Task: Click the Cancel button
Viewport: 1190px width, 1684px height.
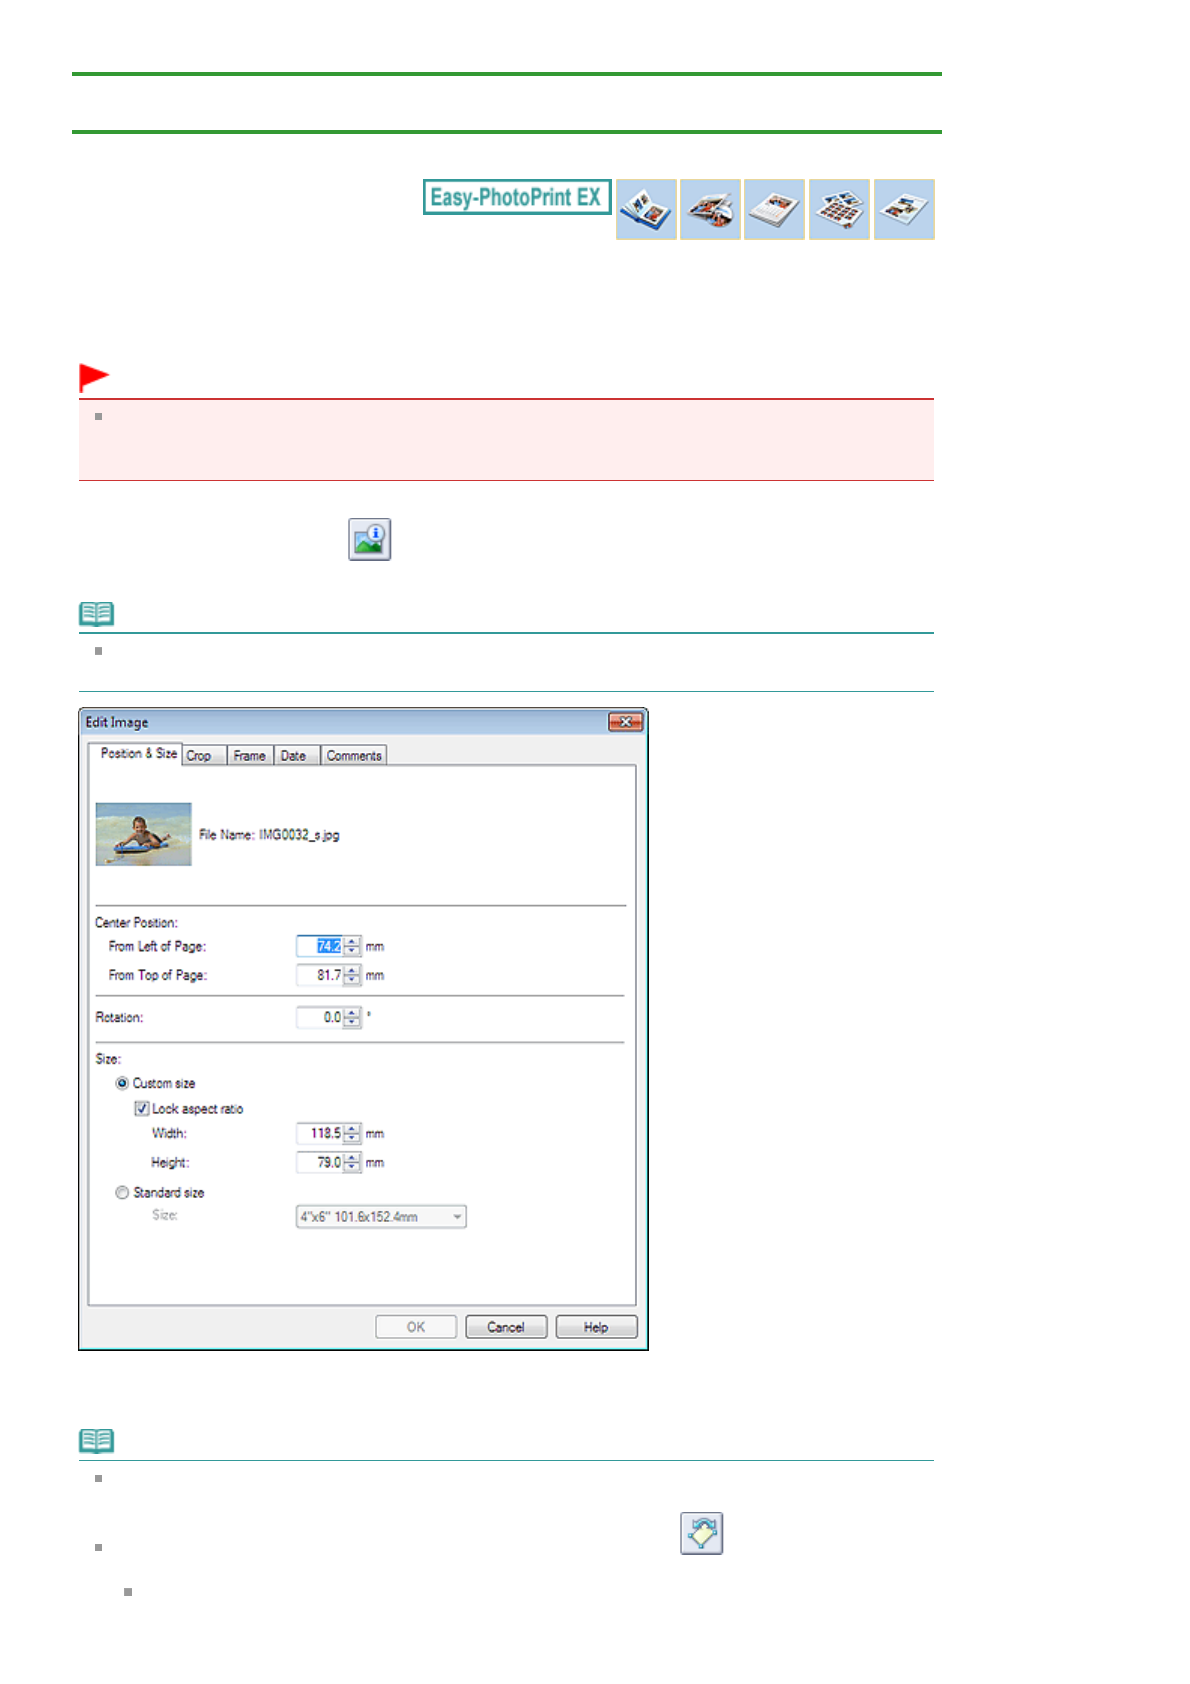Action: pos(506,1327)
